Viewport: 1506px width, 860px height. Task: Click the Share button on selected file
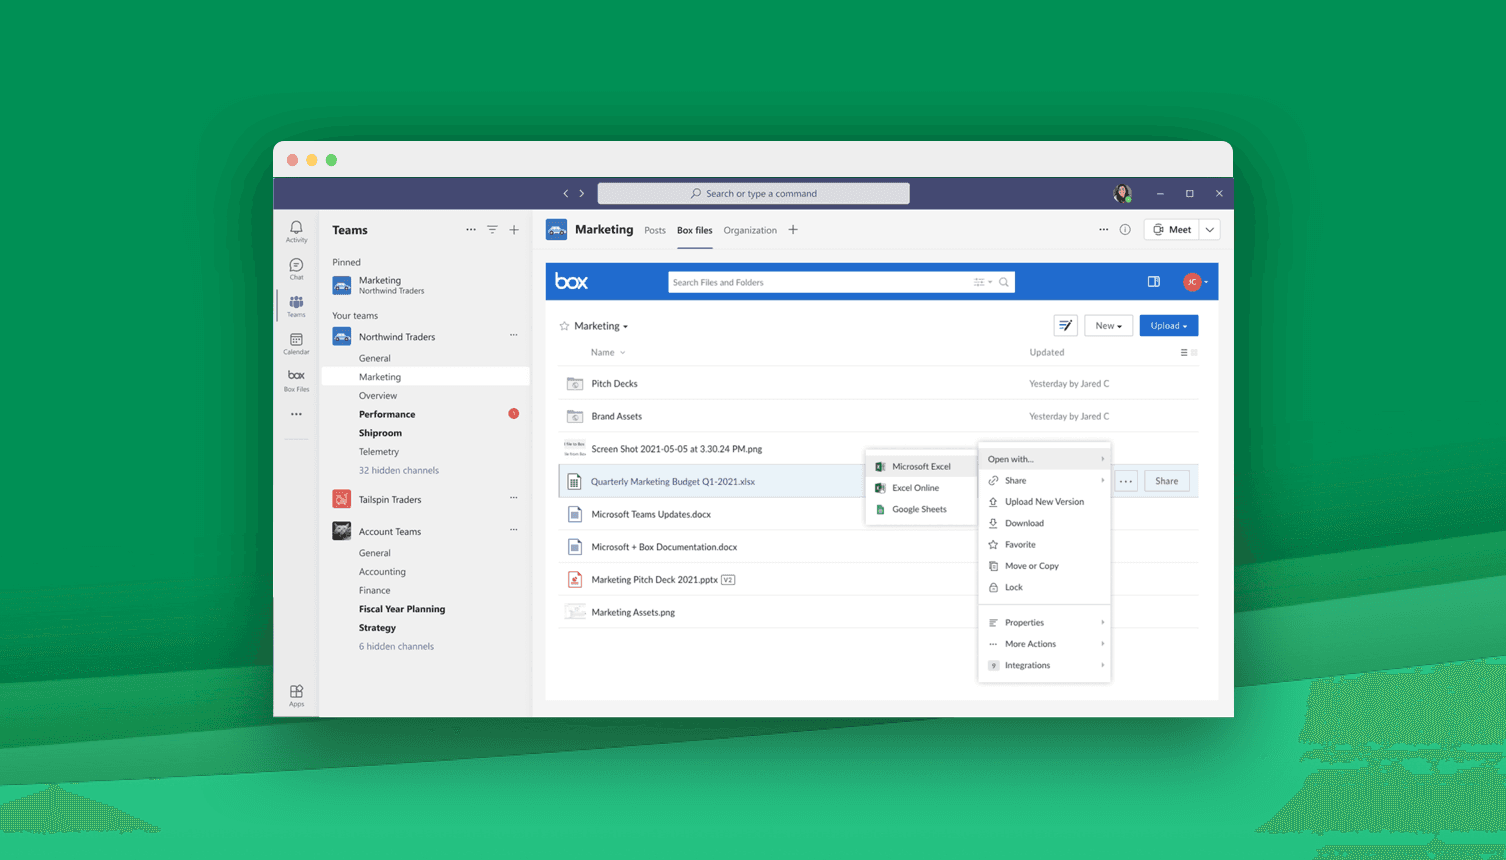point(1166,481)
